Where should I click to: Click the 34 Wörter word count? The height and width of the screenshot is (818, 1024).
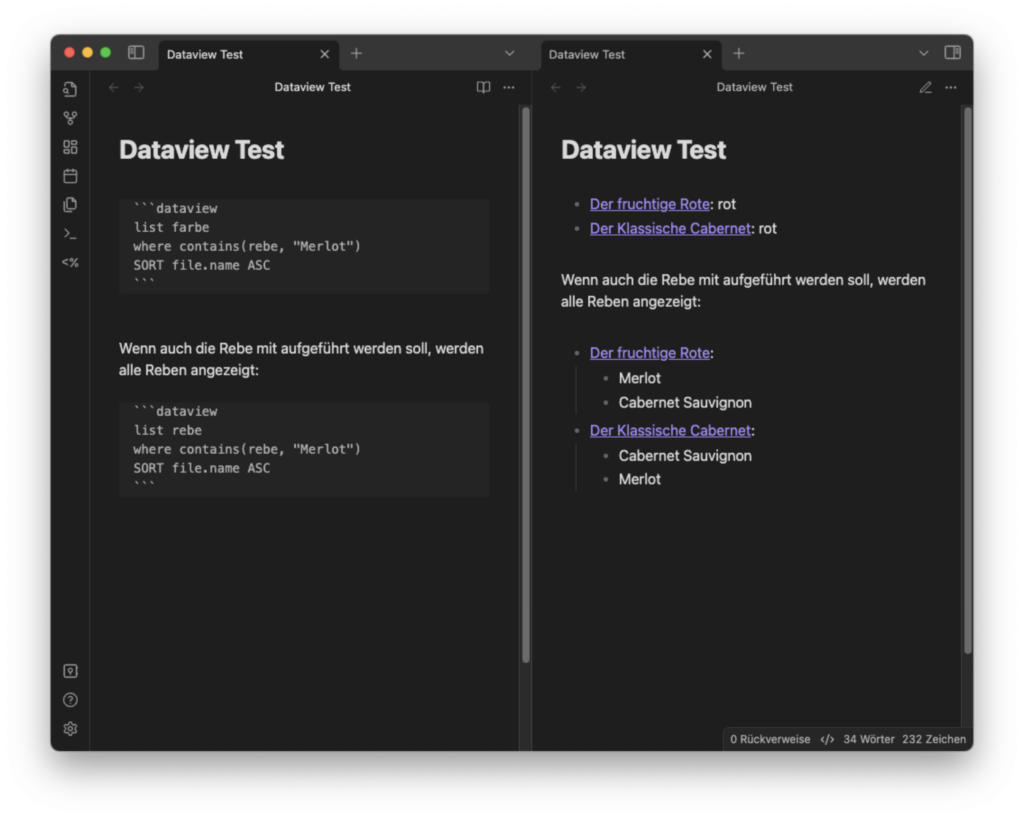point(869,740)
